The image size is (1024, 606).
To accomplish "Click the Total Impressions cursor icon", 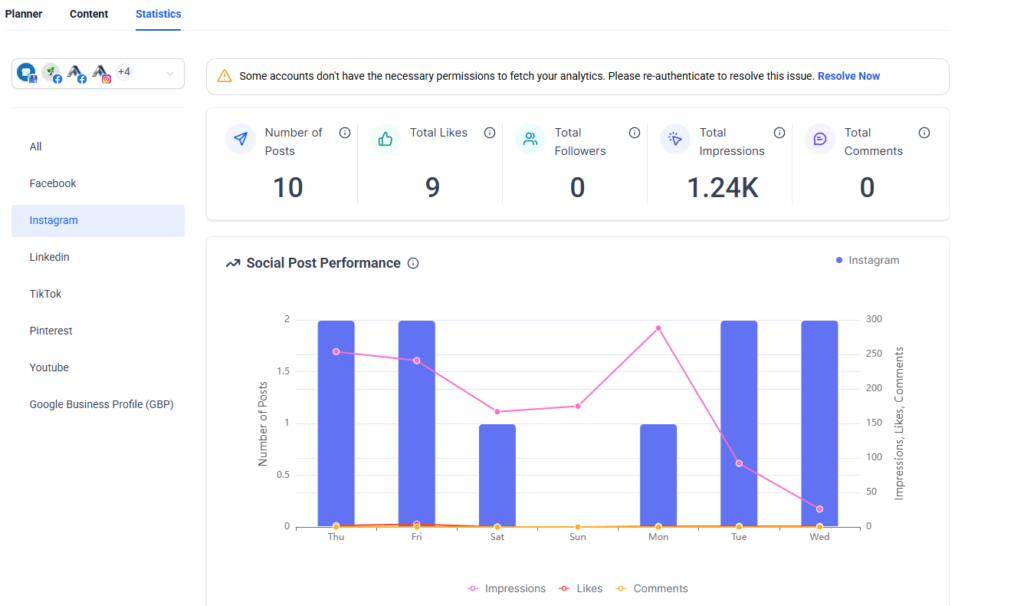I will coord(675,139).
